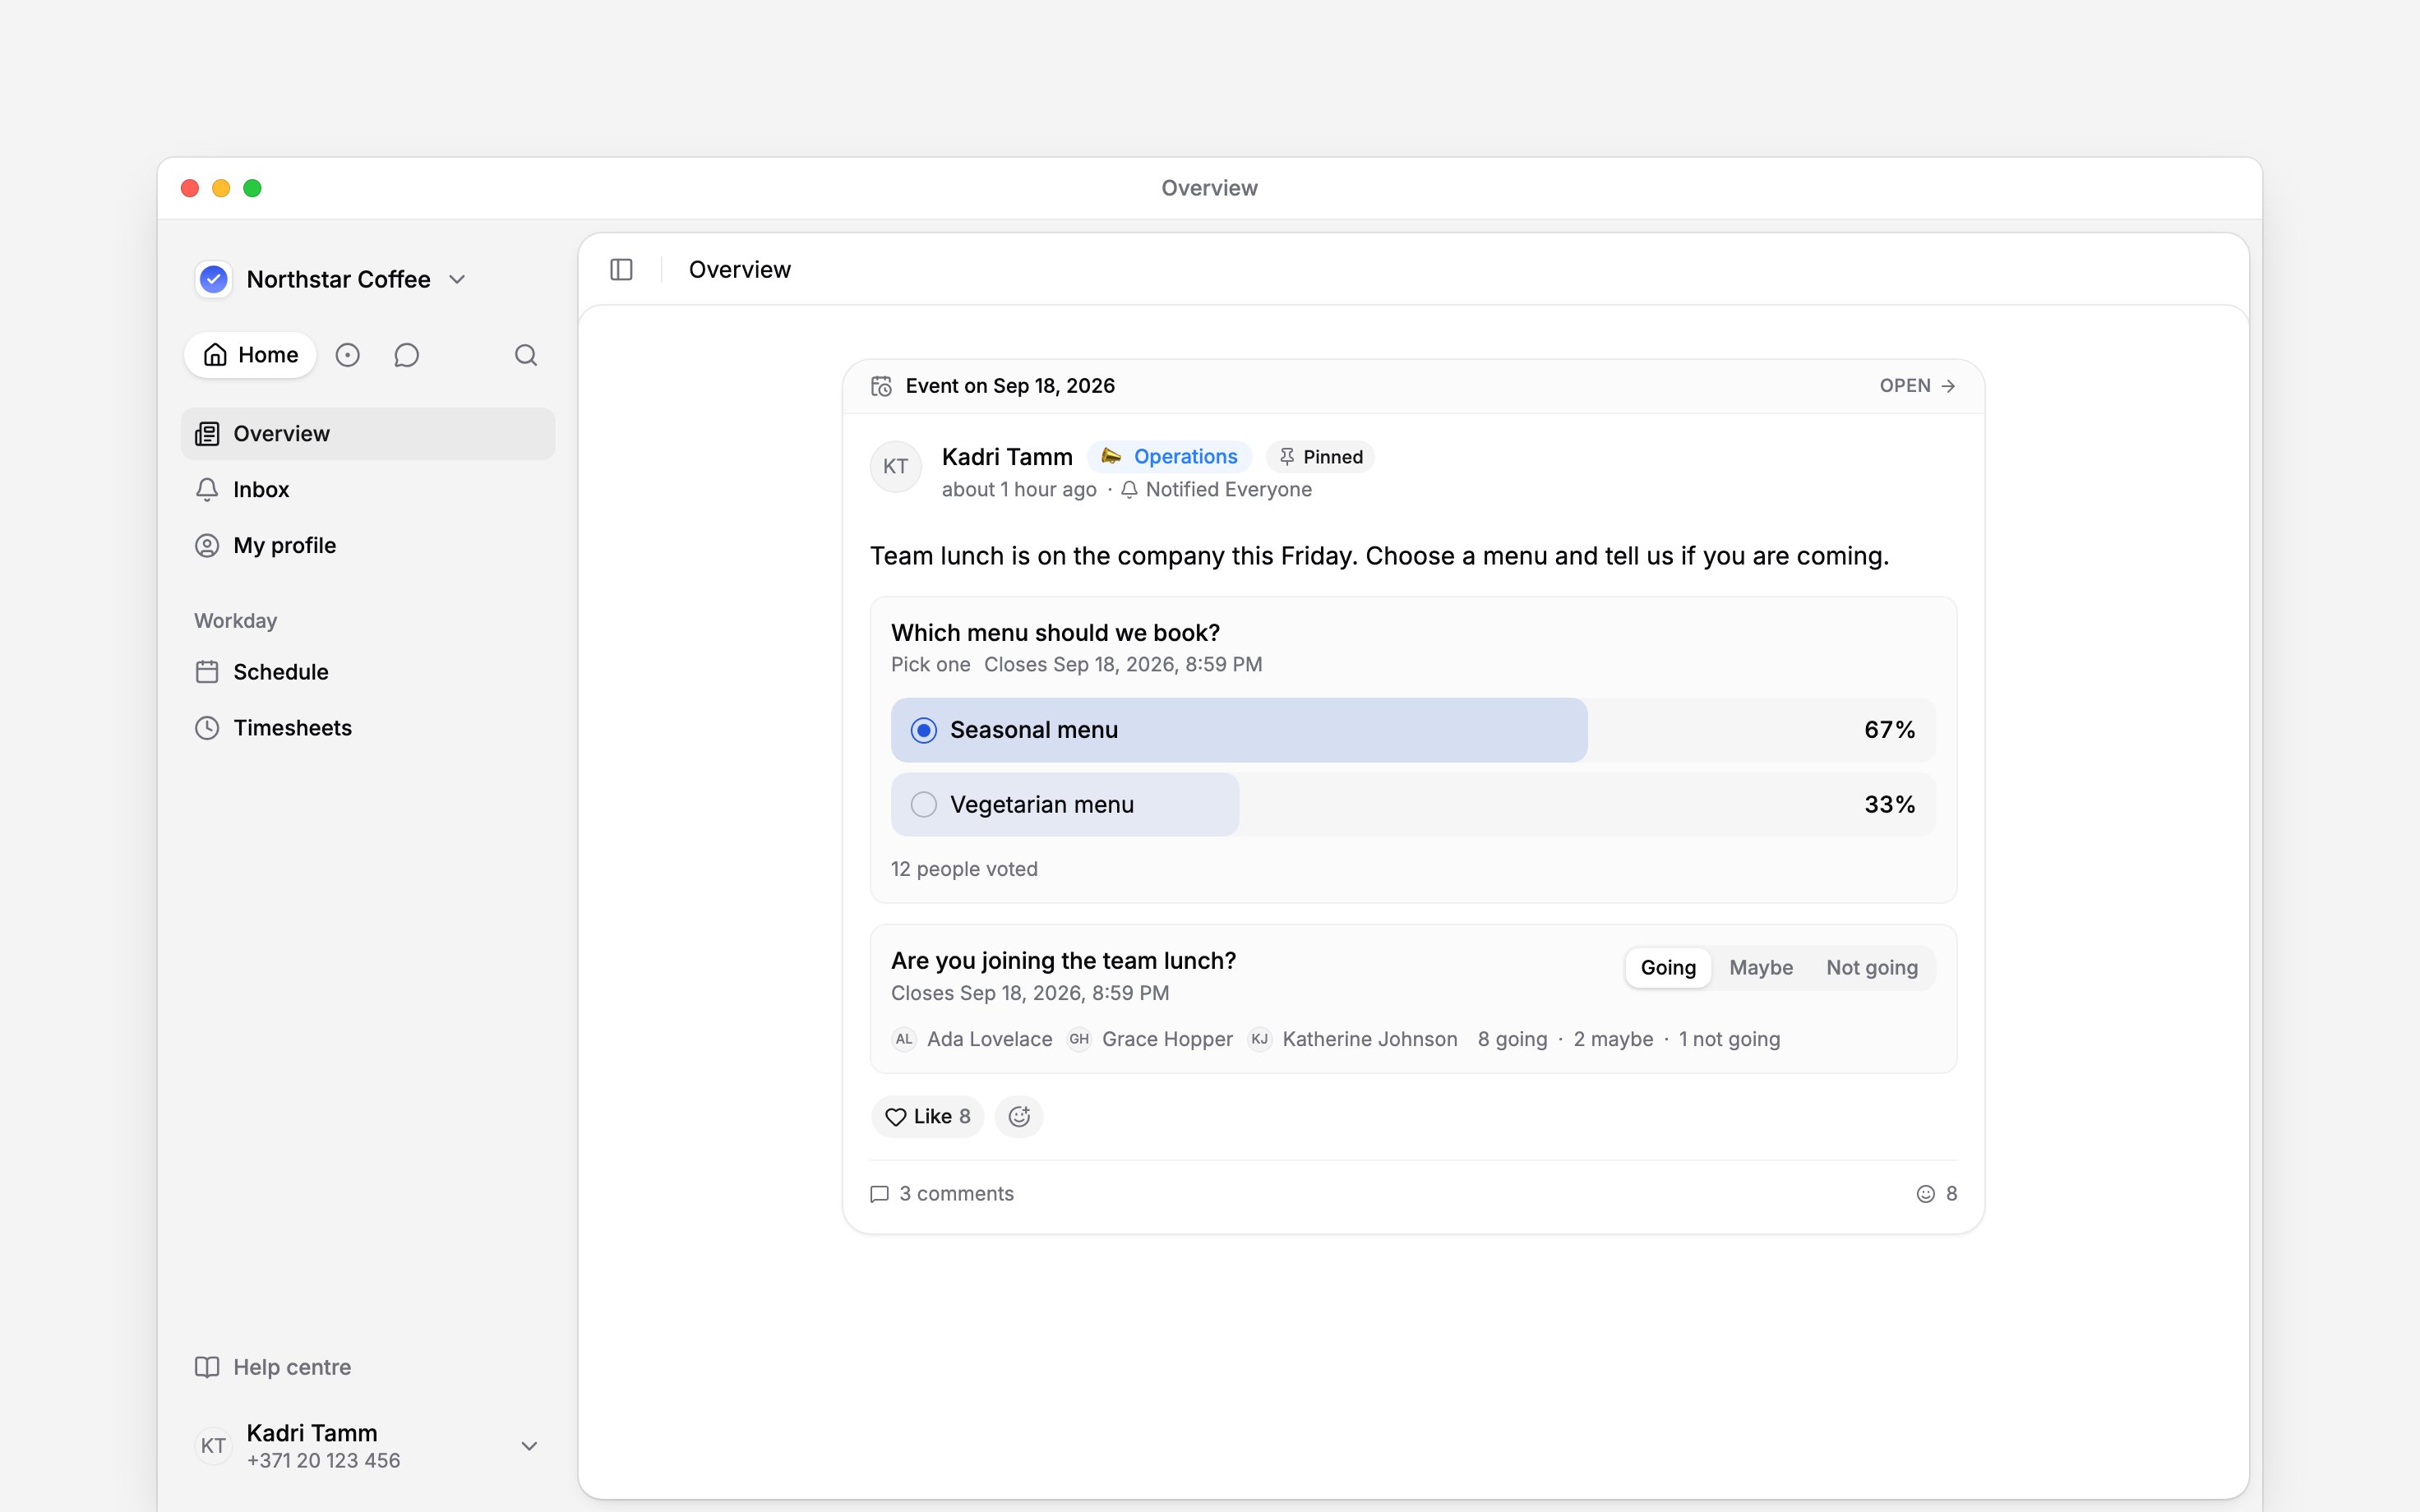This screenshot has height=1512, width=2420.
Task: Click Katherine Johnson's KJ avatar
Action: (1259, 1039)
